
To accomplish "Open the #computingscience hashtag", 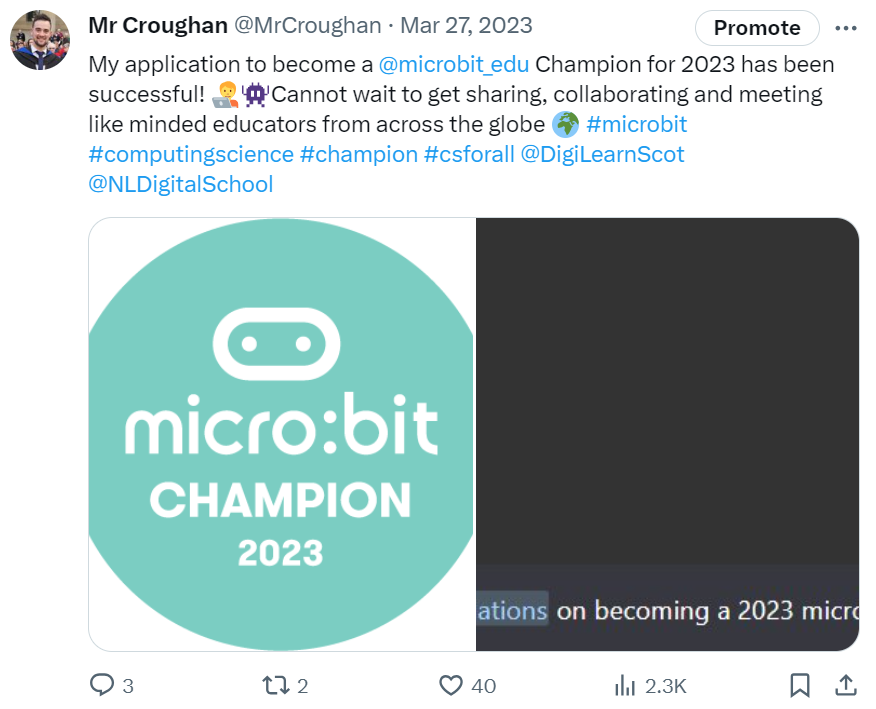I will pyautogui.click(x=191, y=155).
